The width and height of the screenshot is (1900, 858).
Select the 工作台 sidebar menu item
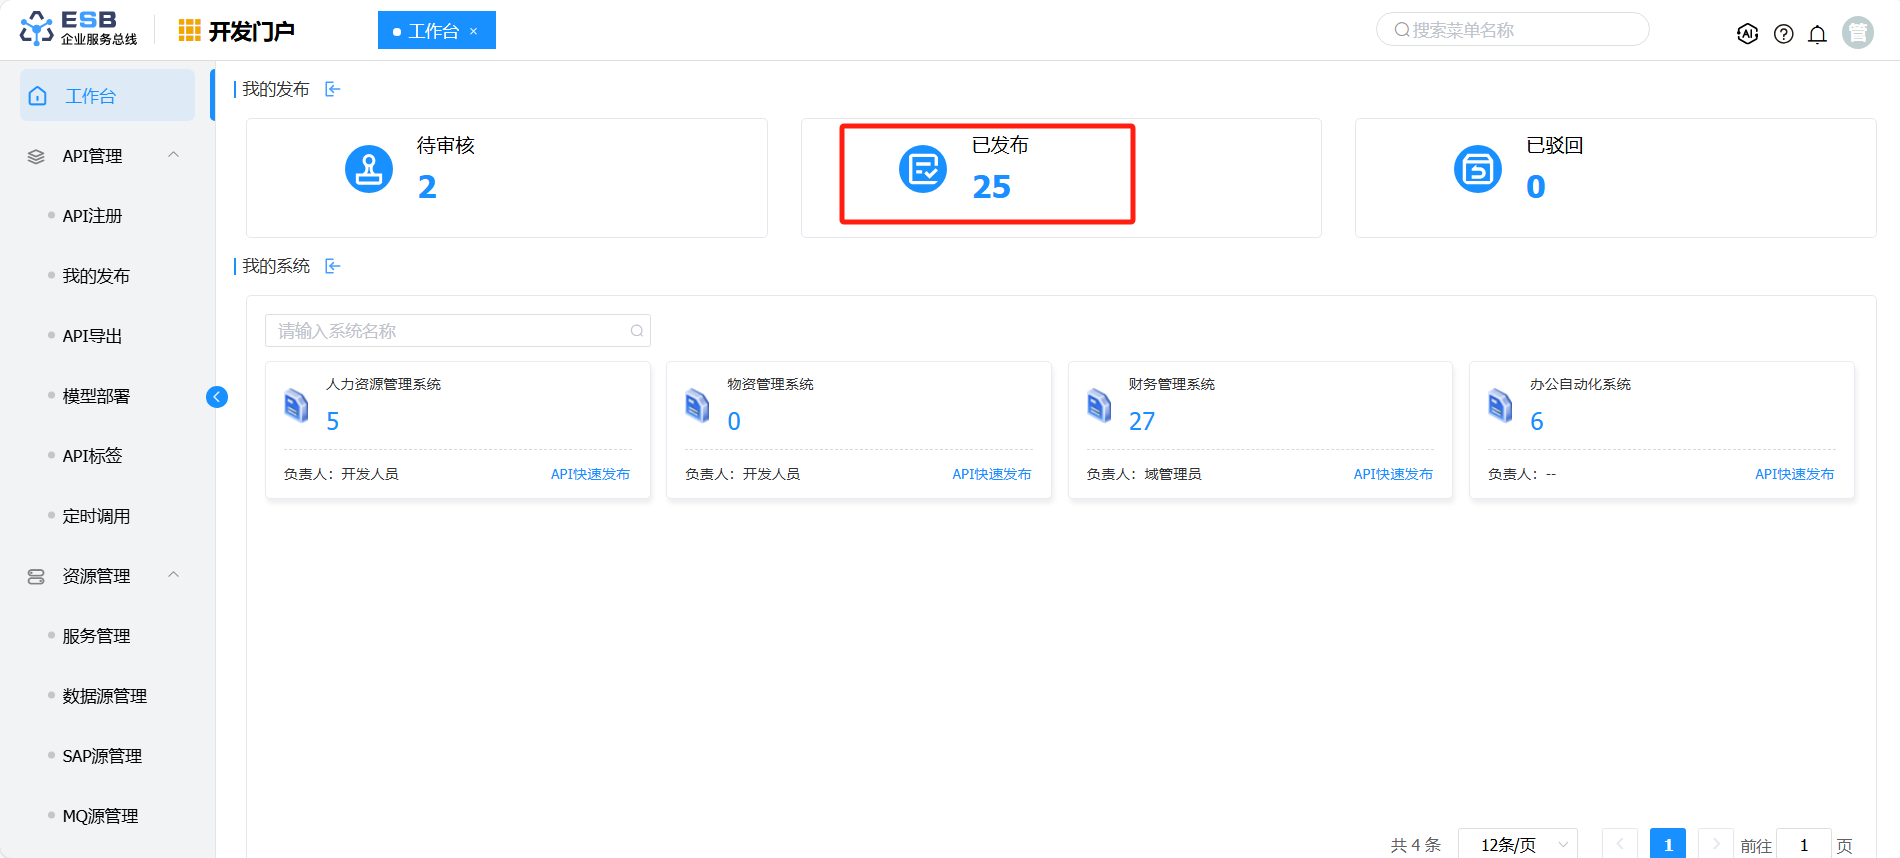click(107, 96)
